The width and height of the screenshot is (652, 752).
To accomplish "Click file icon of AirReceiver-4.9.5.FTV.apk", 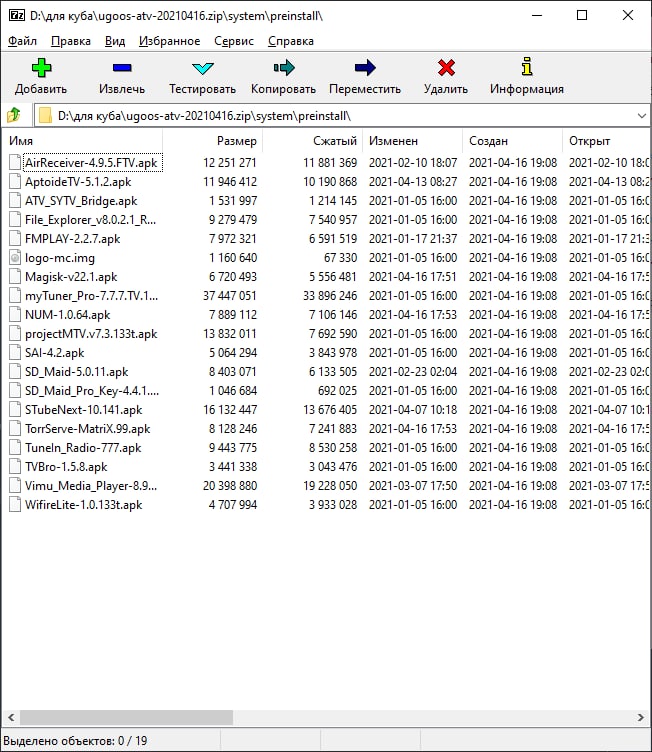I will coord(15,163).
